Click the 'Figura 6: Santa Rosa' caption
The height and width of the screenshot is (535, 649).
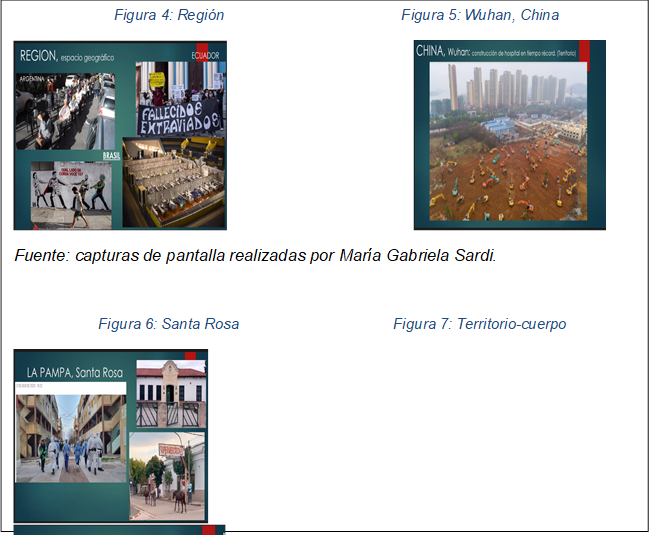(168, 324)
